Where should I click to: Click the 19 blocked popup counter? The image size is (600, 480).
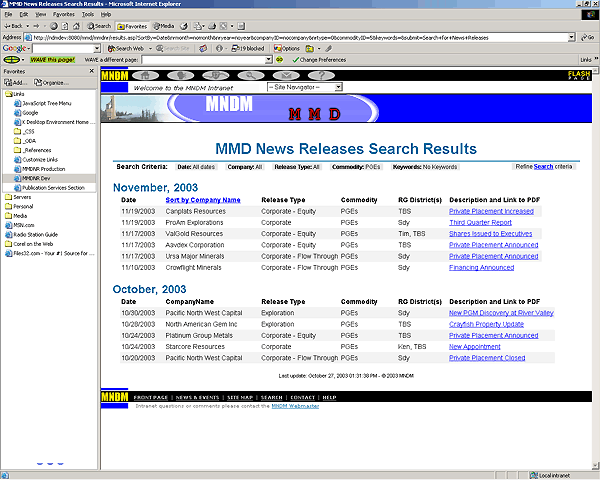tap(248, 49)
